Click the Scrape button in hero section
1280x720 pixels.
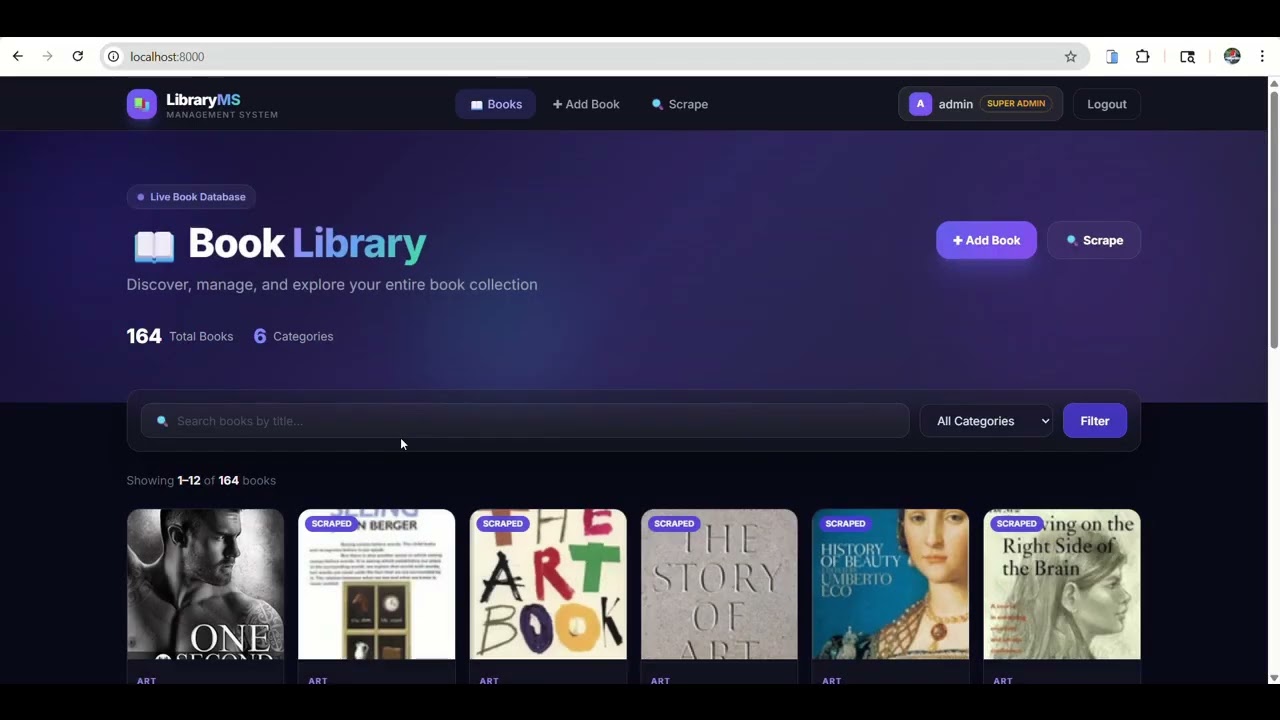(1094, 240)
